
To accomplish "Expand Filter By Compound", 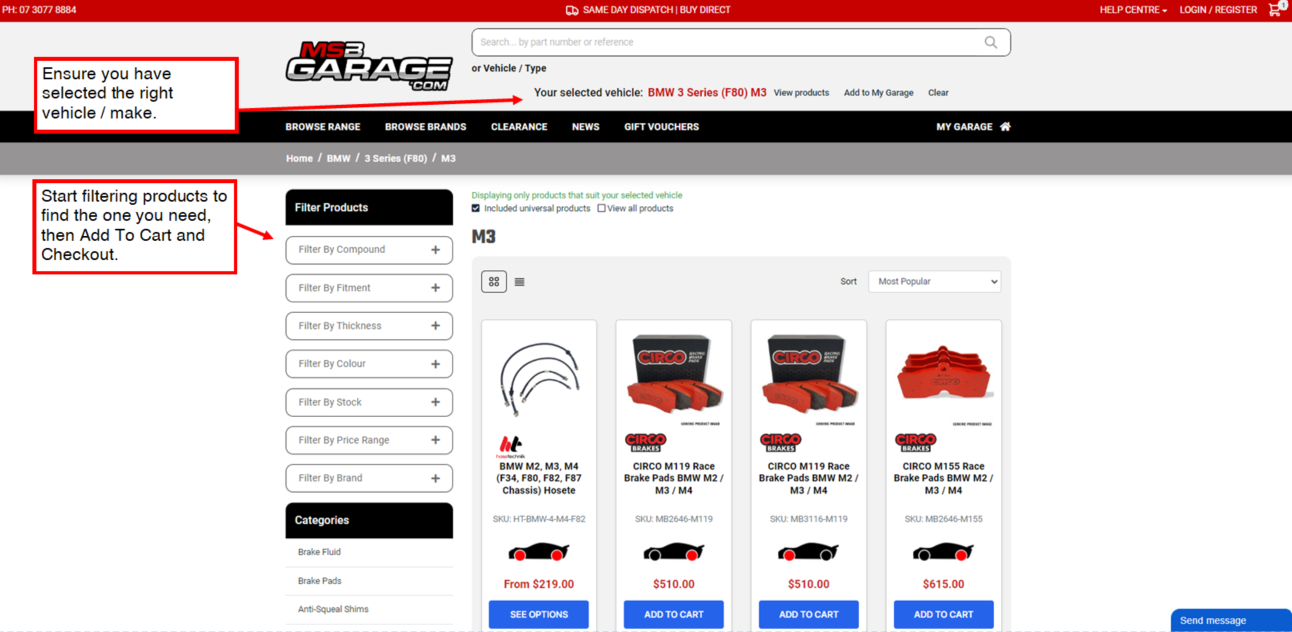I will point(369,250).
